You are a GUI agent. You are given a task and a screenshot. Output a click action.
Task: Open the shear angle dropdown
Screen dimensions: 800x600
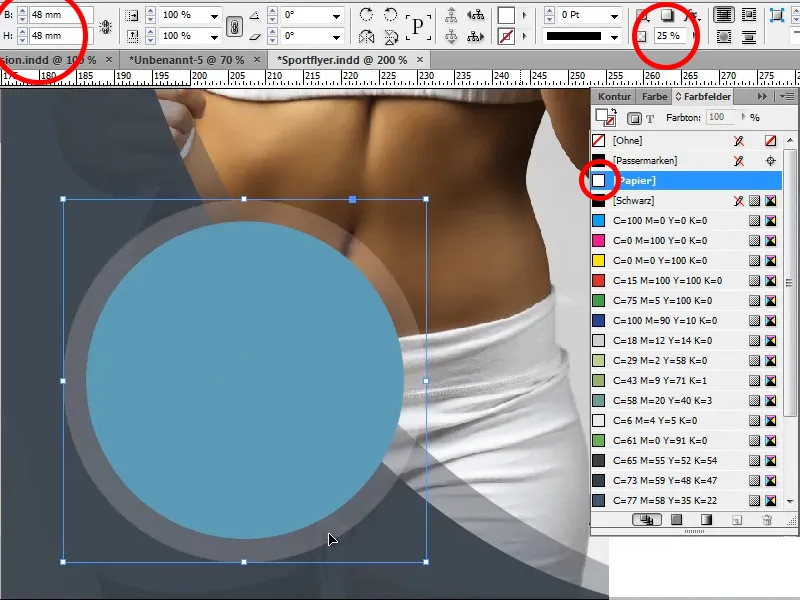[x=336, y=36]
